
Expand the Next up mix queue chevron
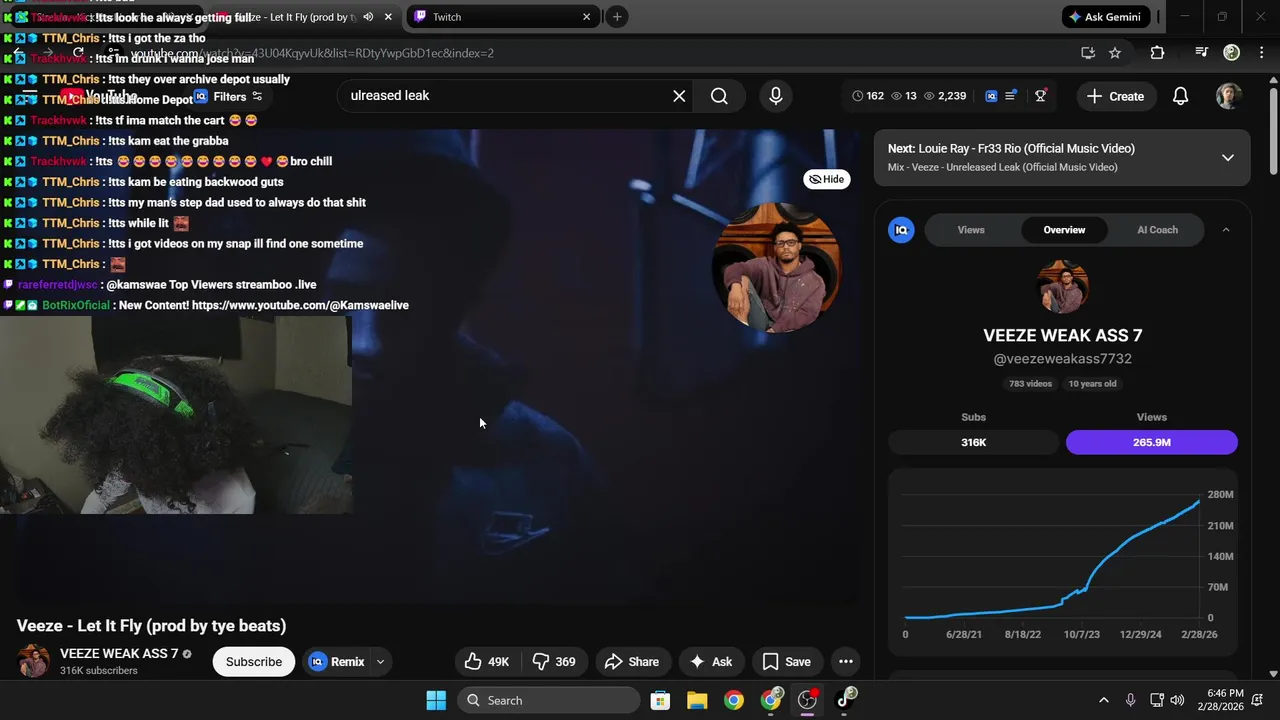pyautogui.click(x=1228, y=158)
